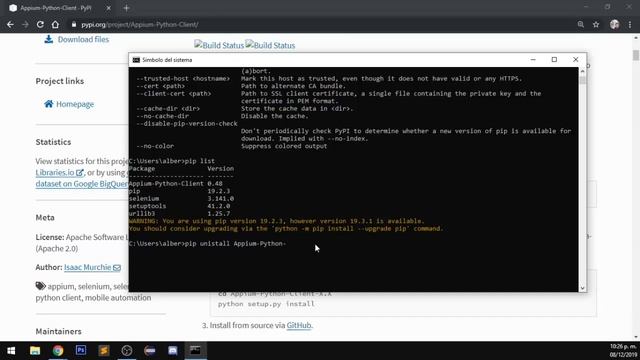Image resolution: width=640 pixels, height=360 pixels.
Task: Open Google Chrome from the taskbar
Action: (58, 351)
